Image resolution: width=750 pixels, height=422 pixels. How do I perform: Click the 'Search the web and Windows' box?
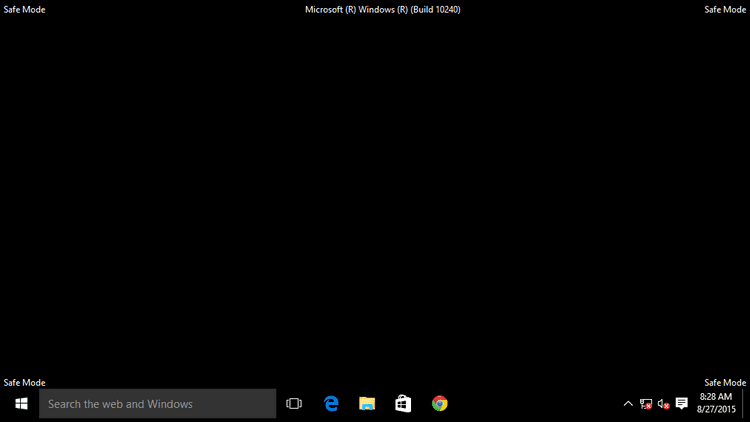pyautogui.click(x=157, y=404)
